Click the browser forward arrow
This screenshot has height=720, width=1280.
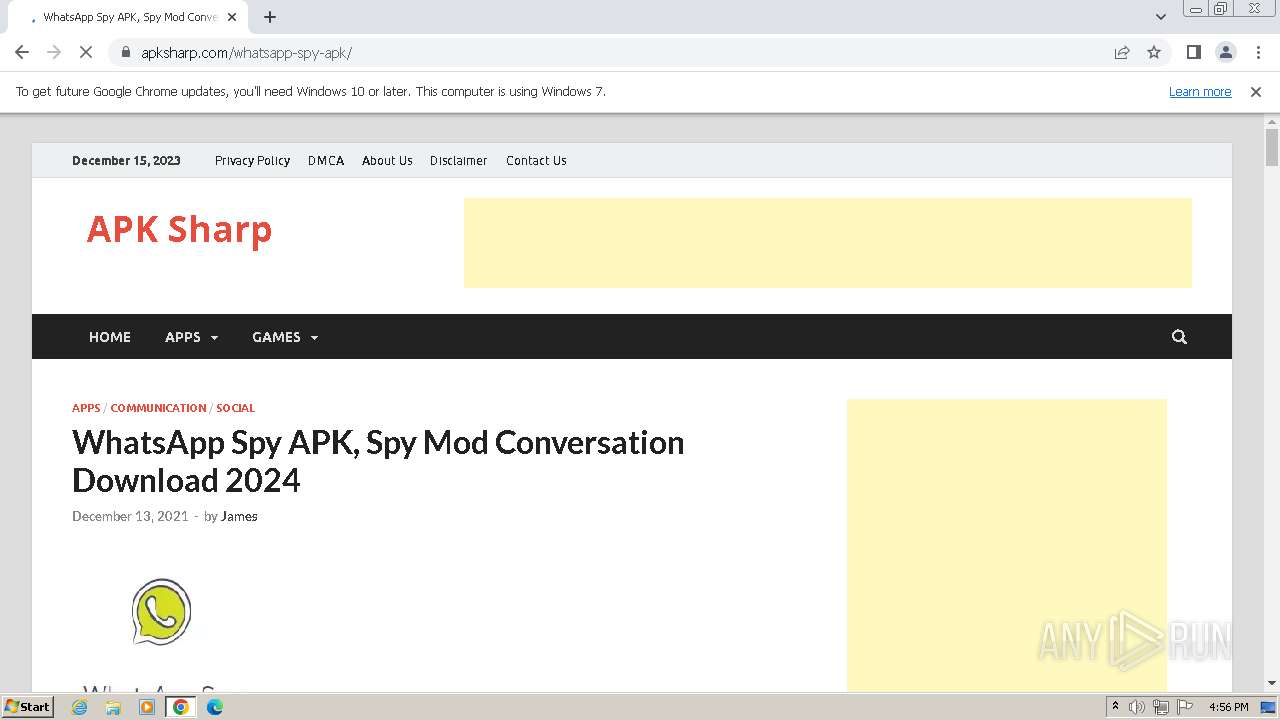click(54, 52)
